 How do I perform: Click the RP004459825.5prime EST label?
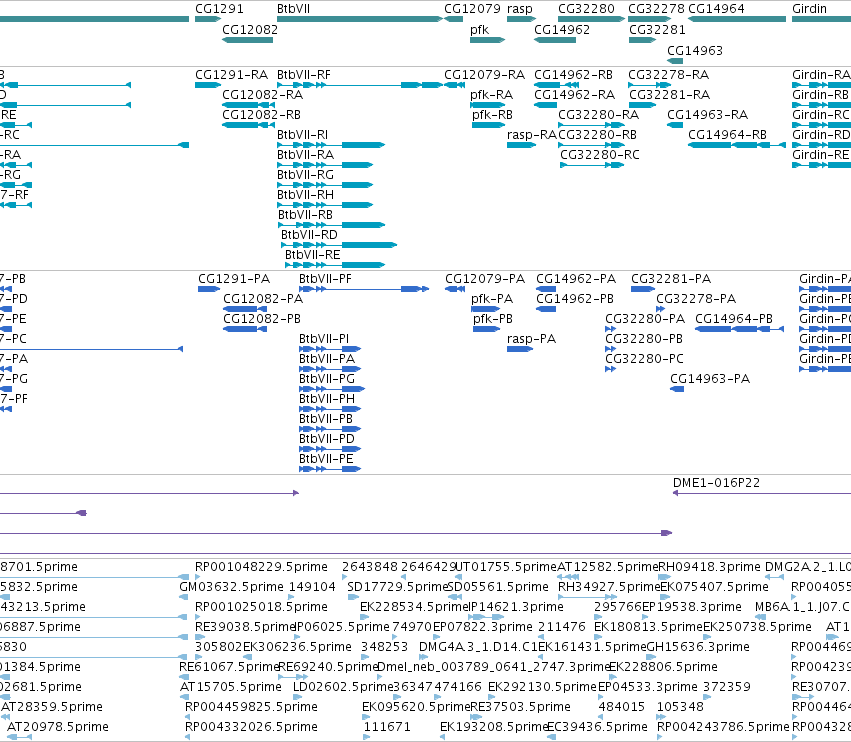(251, 707)
